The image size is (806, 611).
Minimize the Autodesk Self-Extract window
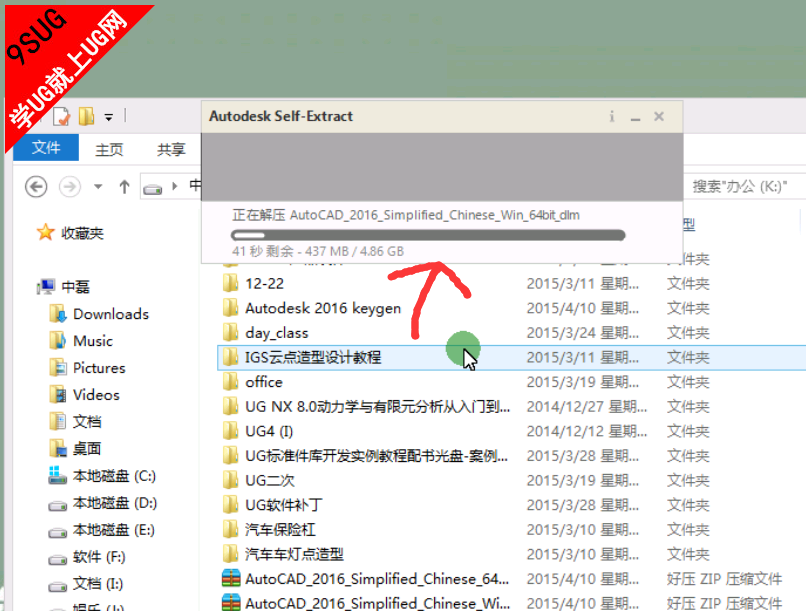point(635,118)
